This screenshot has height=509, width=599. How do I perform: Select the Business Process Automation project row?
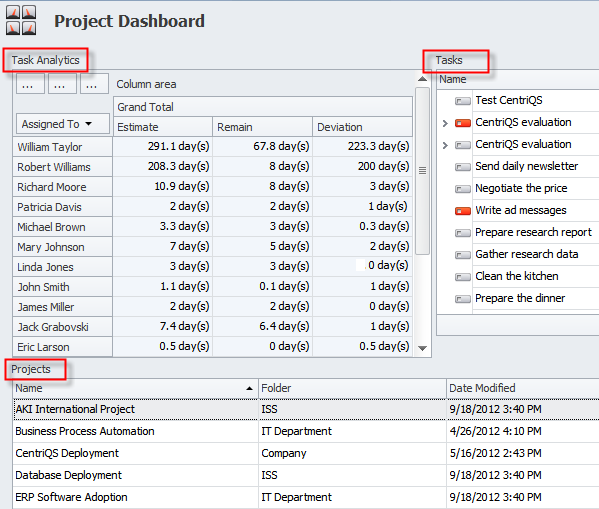coord(306,431)
